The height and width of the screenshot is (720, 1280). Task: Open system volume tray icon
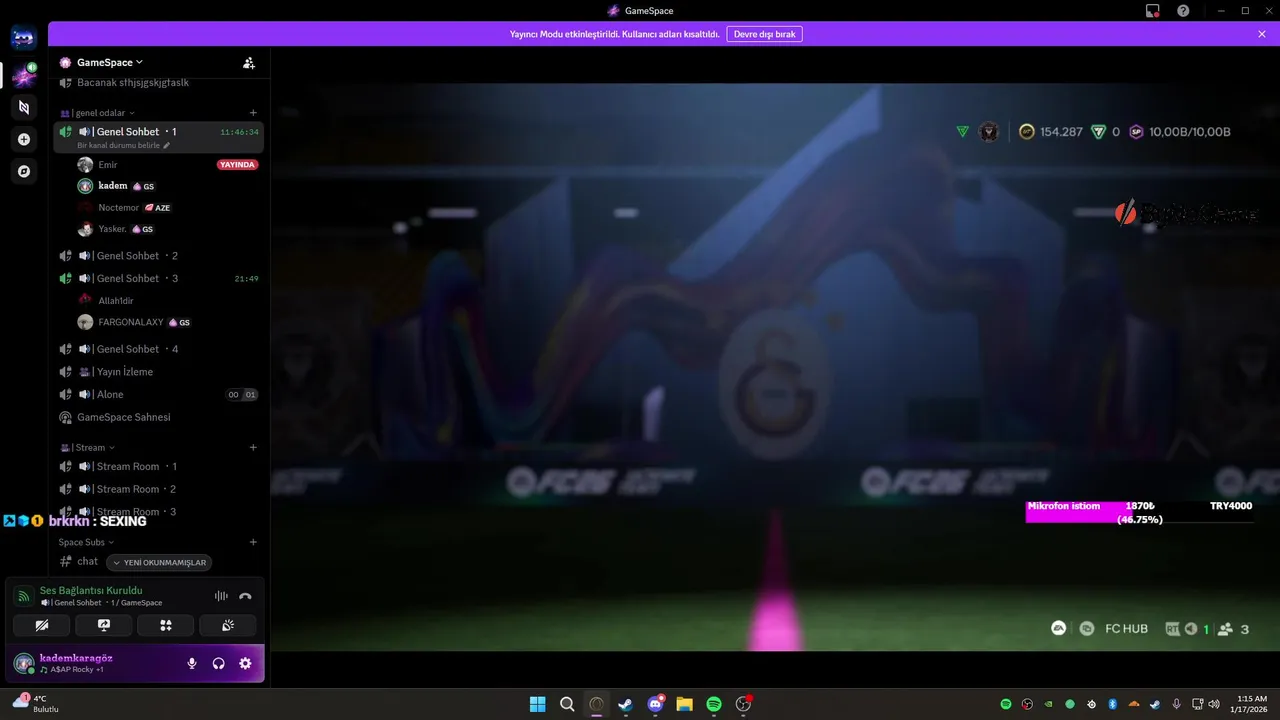[1214, 704]
